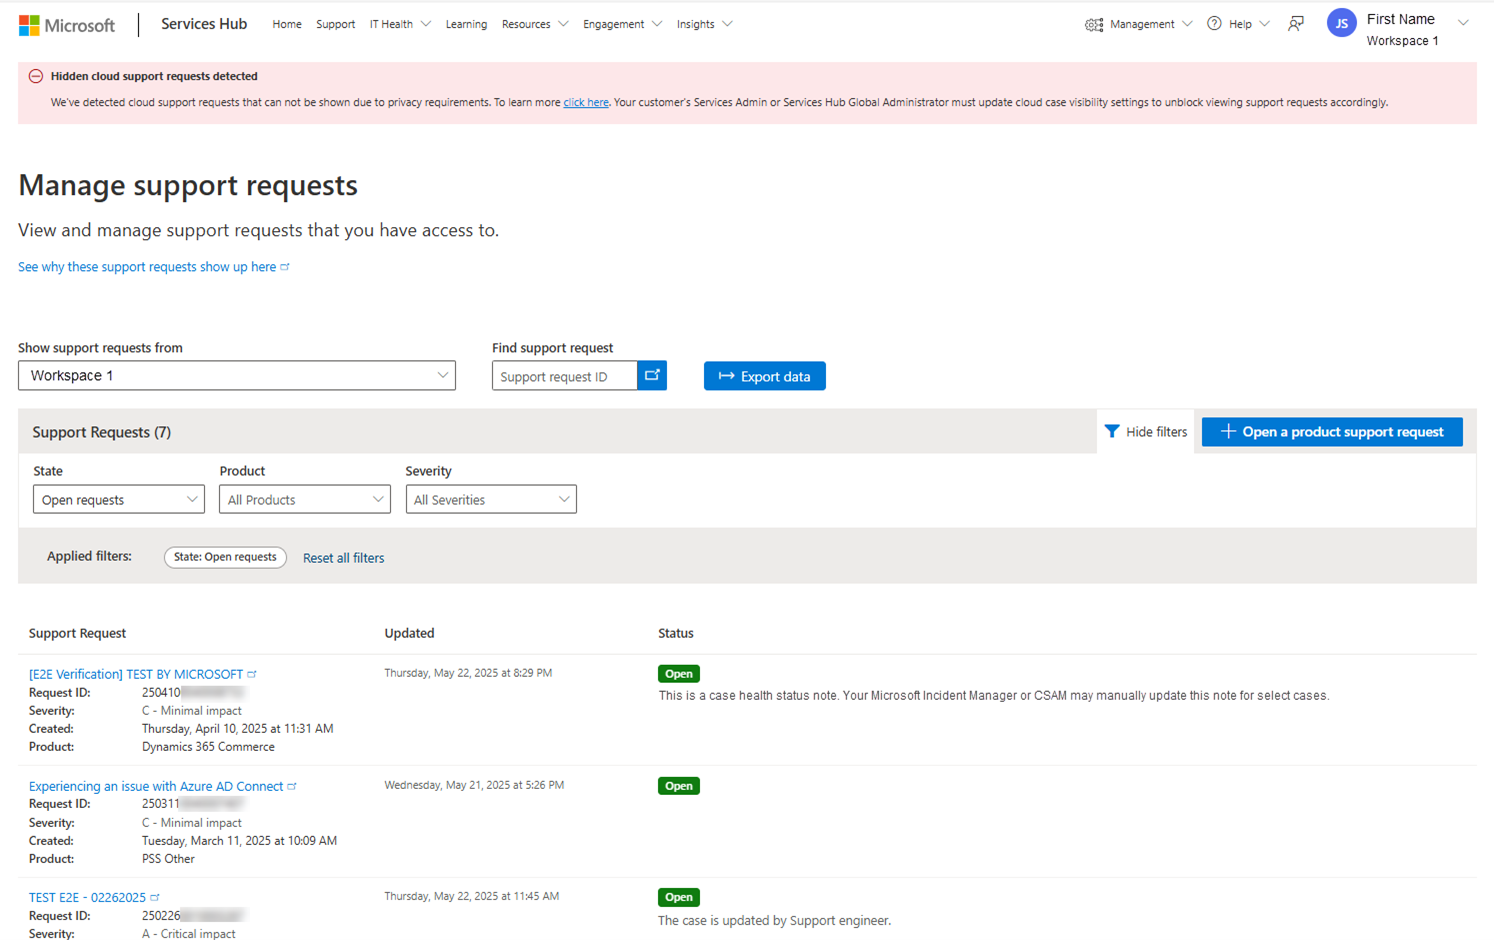Click Thursday, May 22, 2025 at 8:29 PM

[x=468, y=673]
